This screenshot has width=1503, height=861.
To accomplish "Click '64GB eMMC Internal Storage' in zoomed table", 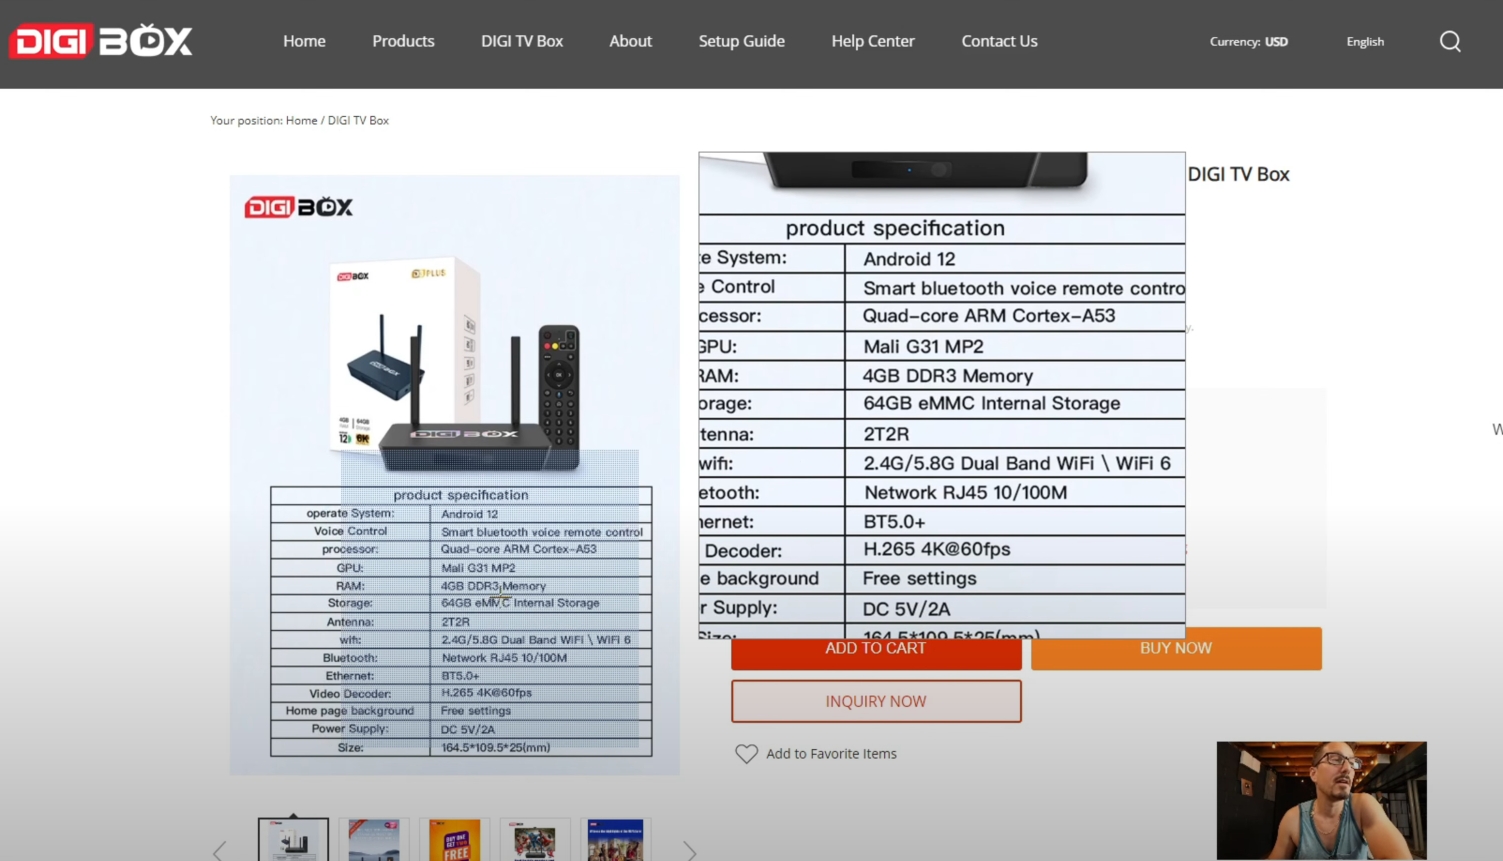I will [x=991, y=404].
